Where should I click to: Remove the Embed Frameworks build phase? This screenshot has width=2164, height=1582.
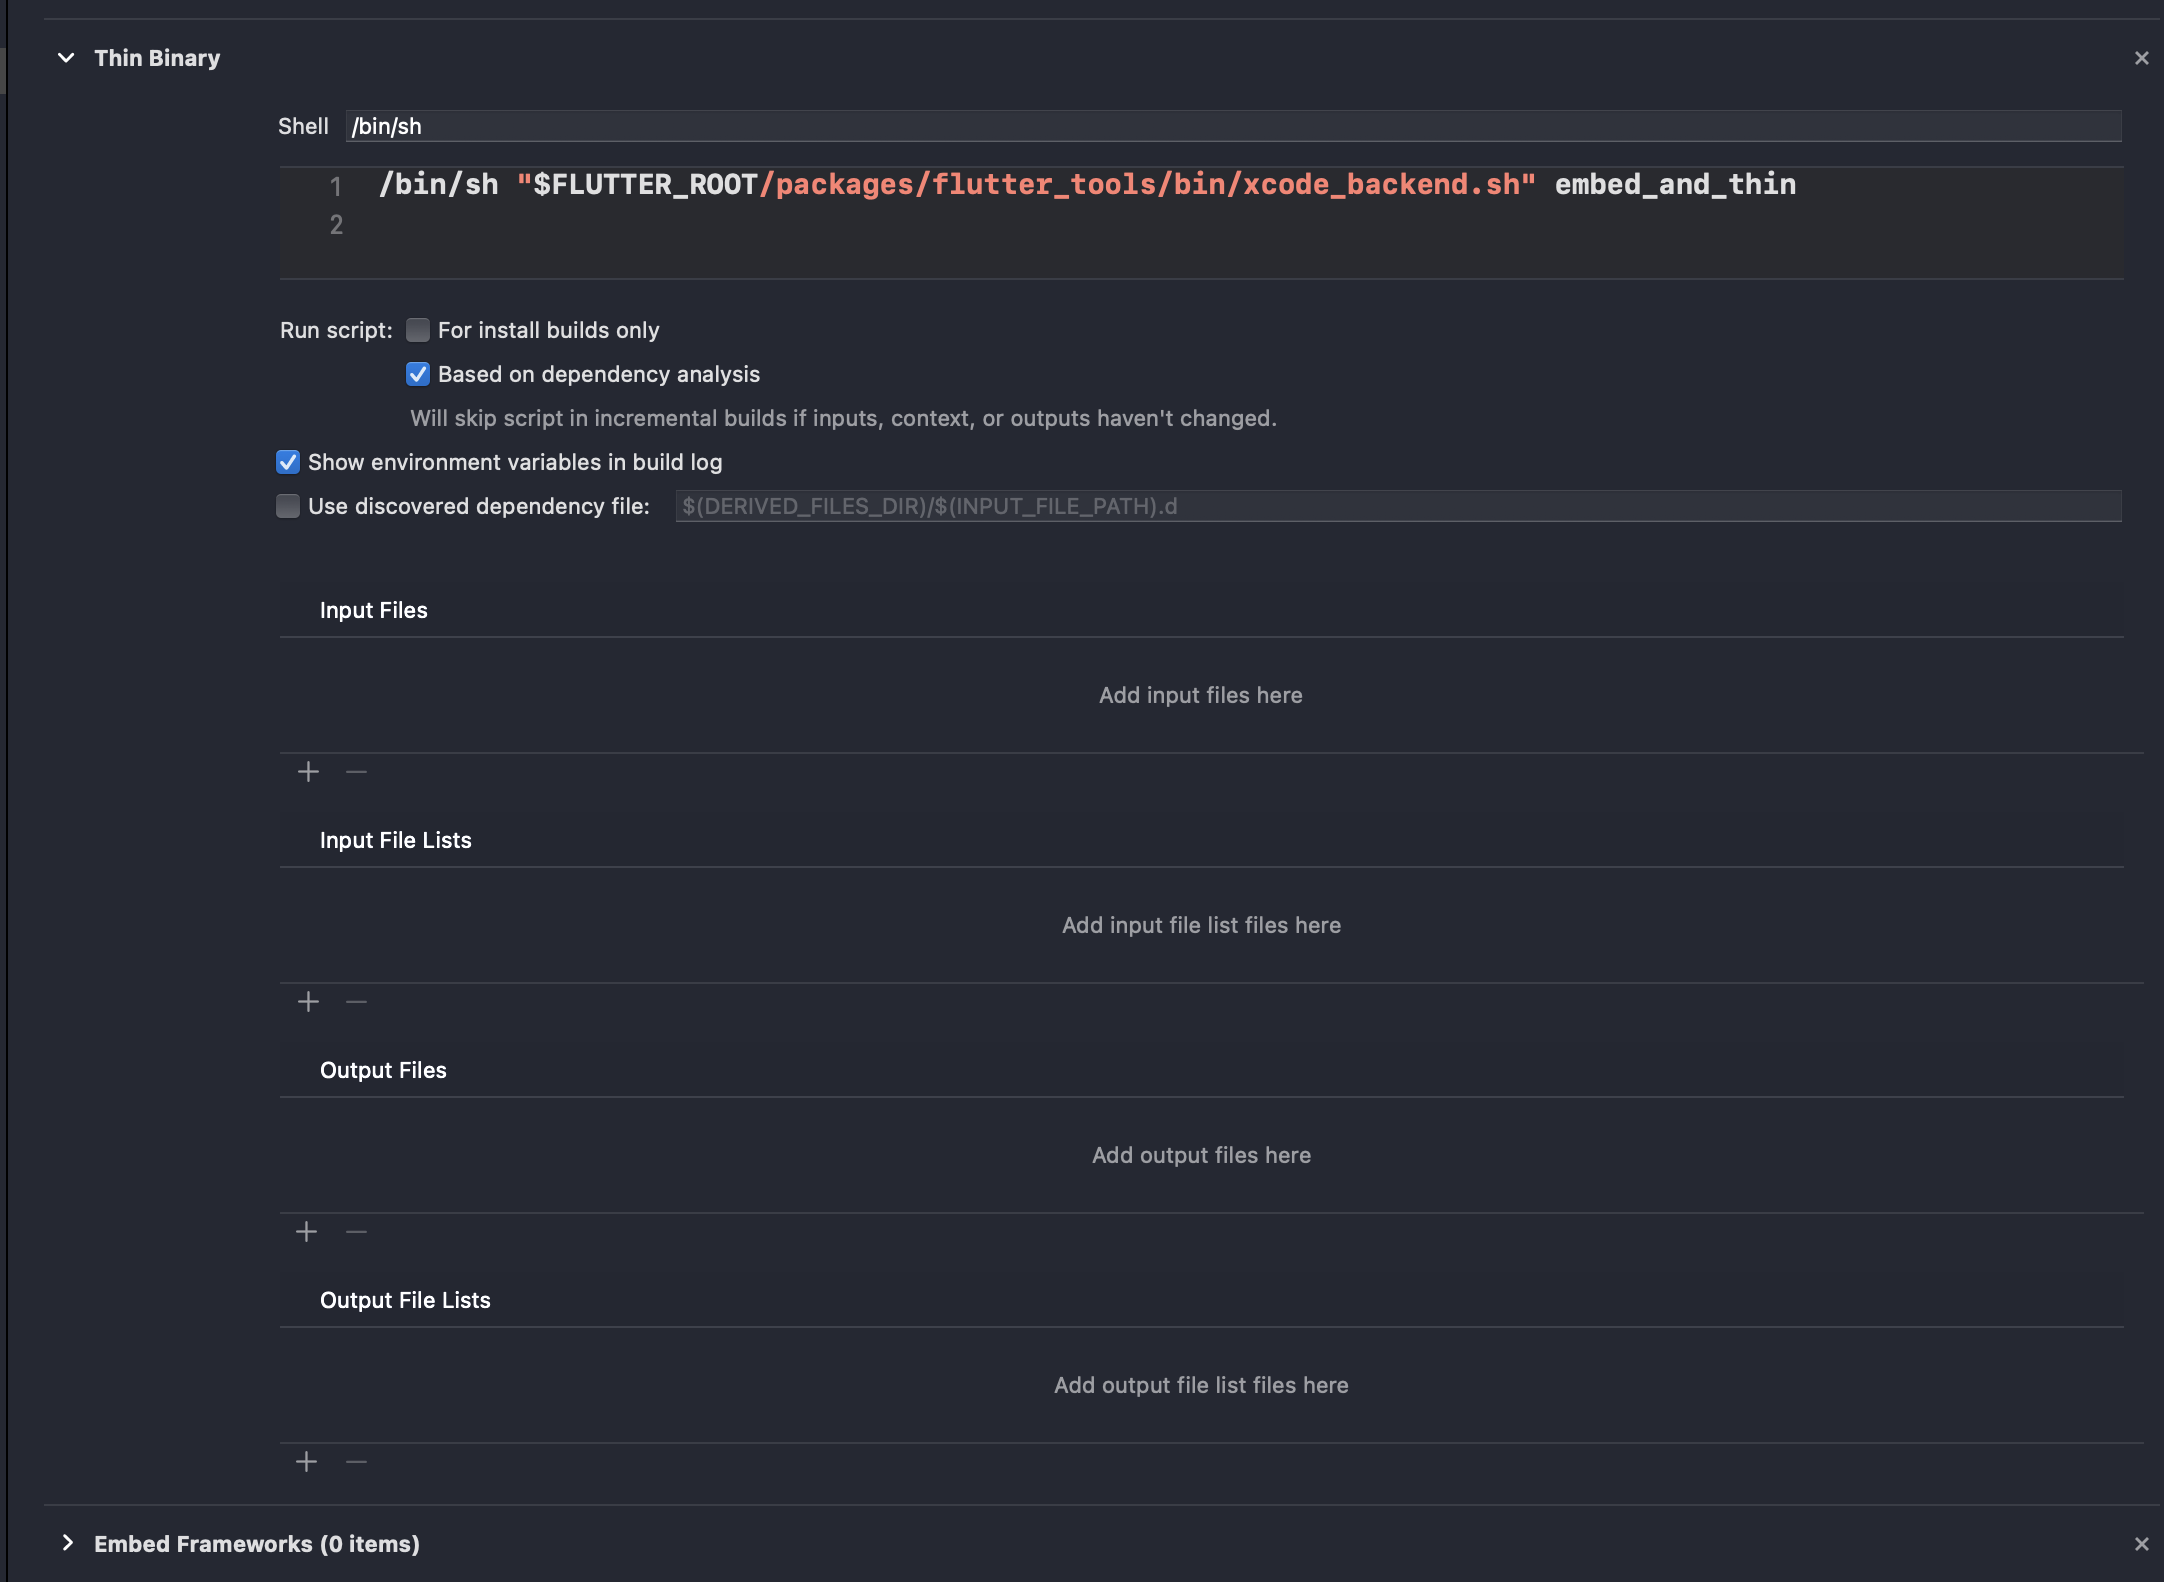(2141, 1543)
